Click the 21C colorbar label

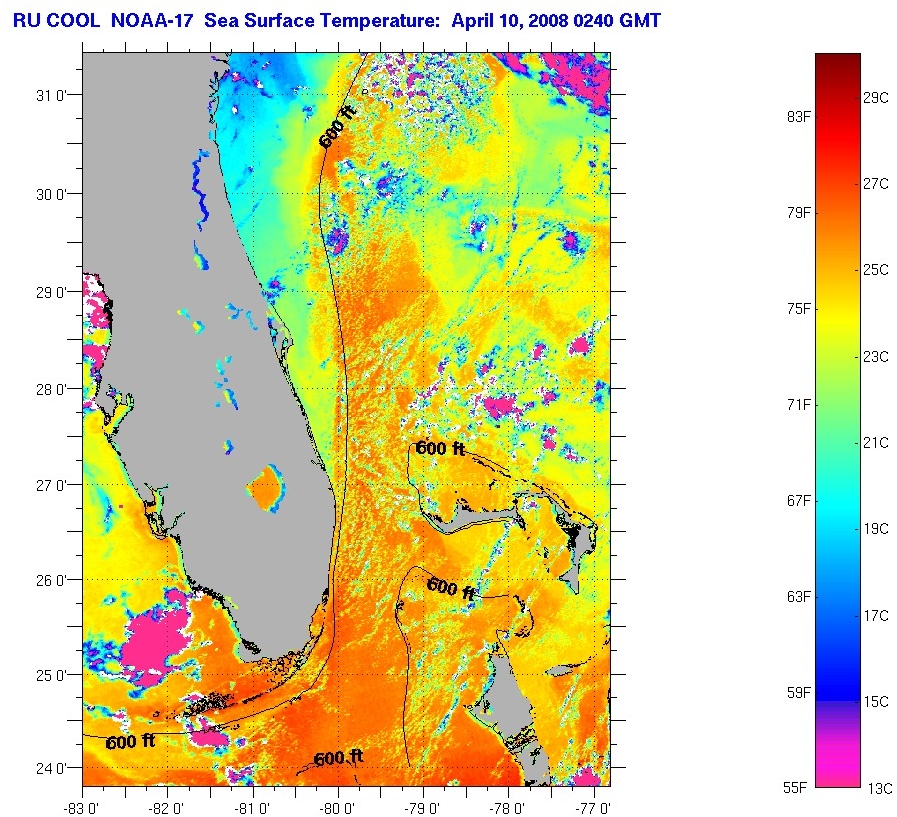tap(876, 443)
